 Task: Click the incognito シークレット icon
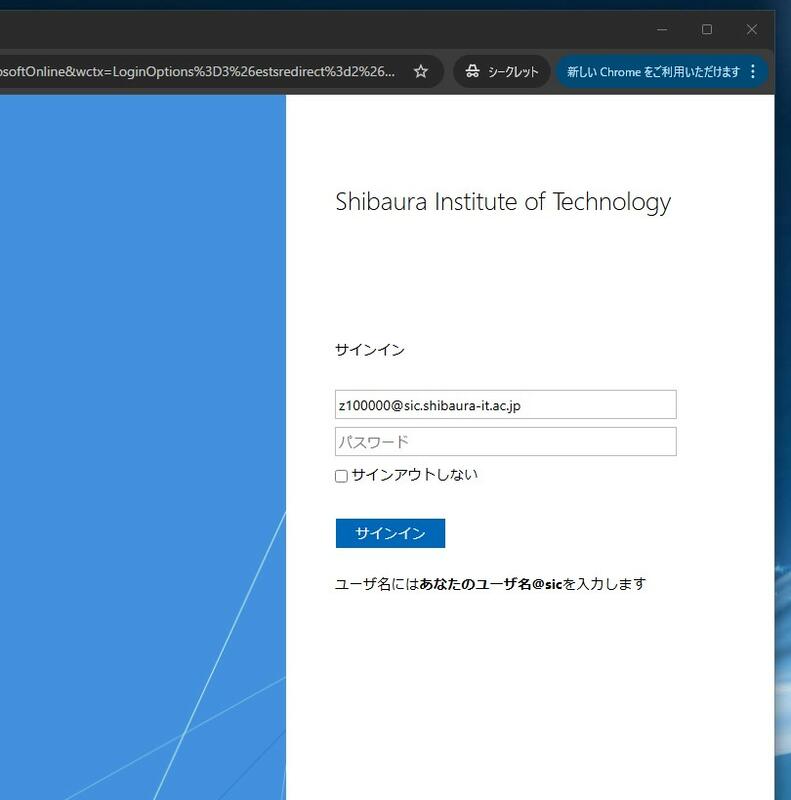(472, 72)
